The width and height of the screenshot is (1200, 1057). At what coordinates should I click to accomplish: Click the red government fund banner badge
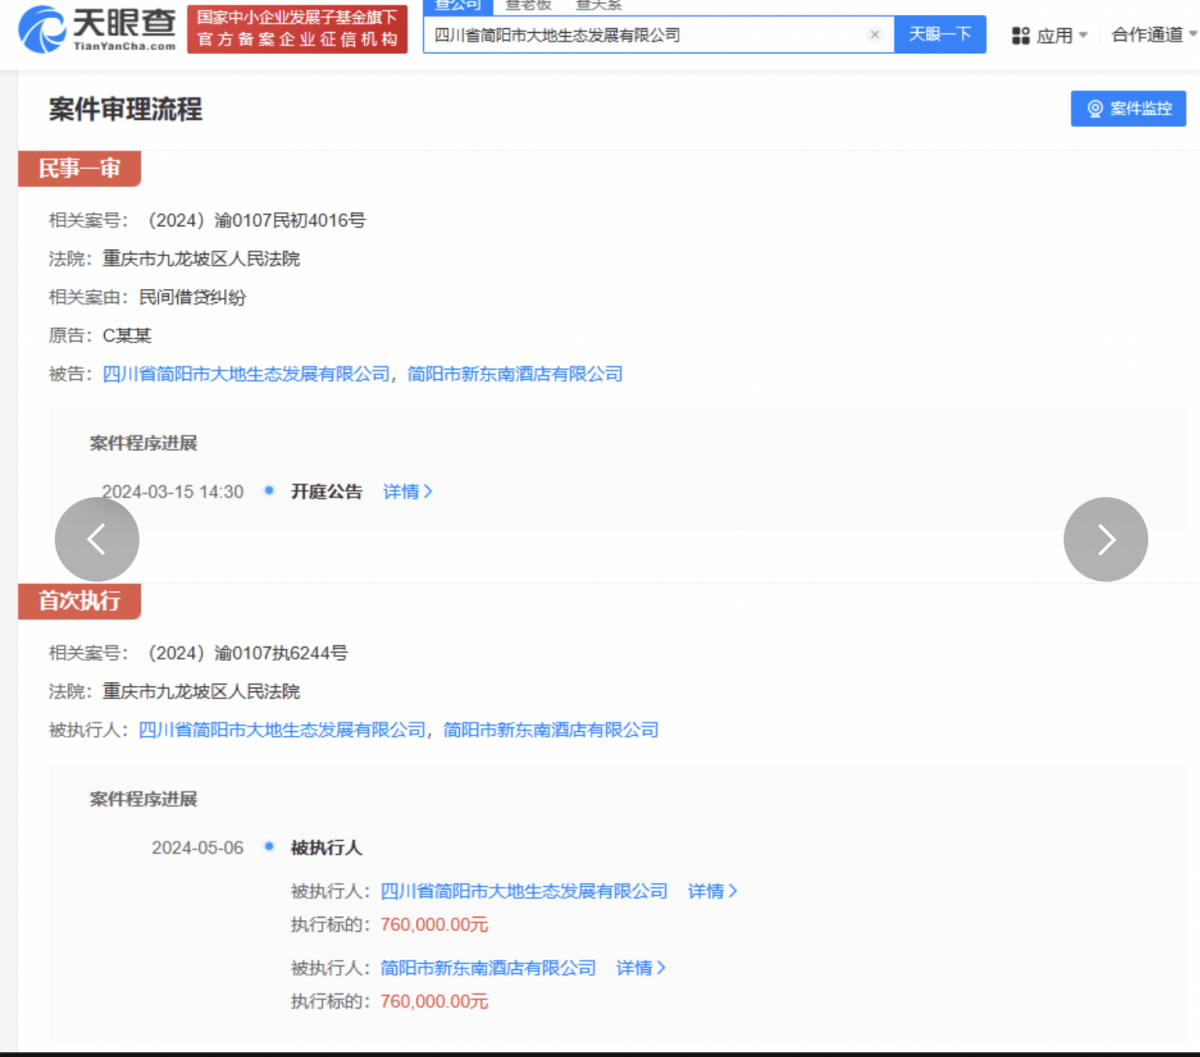click(x=297, y=29)
